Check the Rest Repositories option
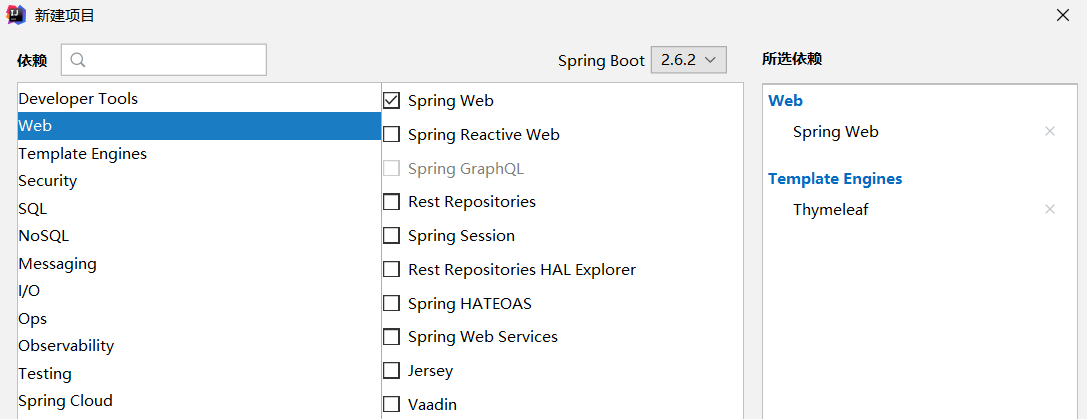Image resolution: width=1087 pixels, height=419 pixels. tap(392, 202)
